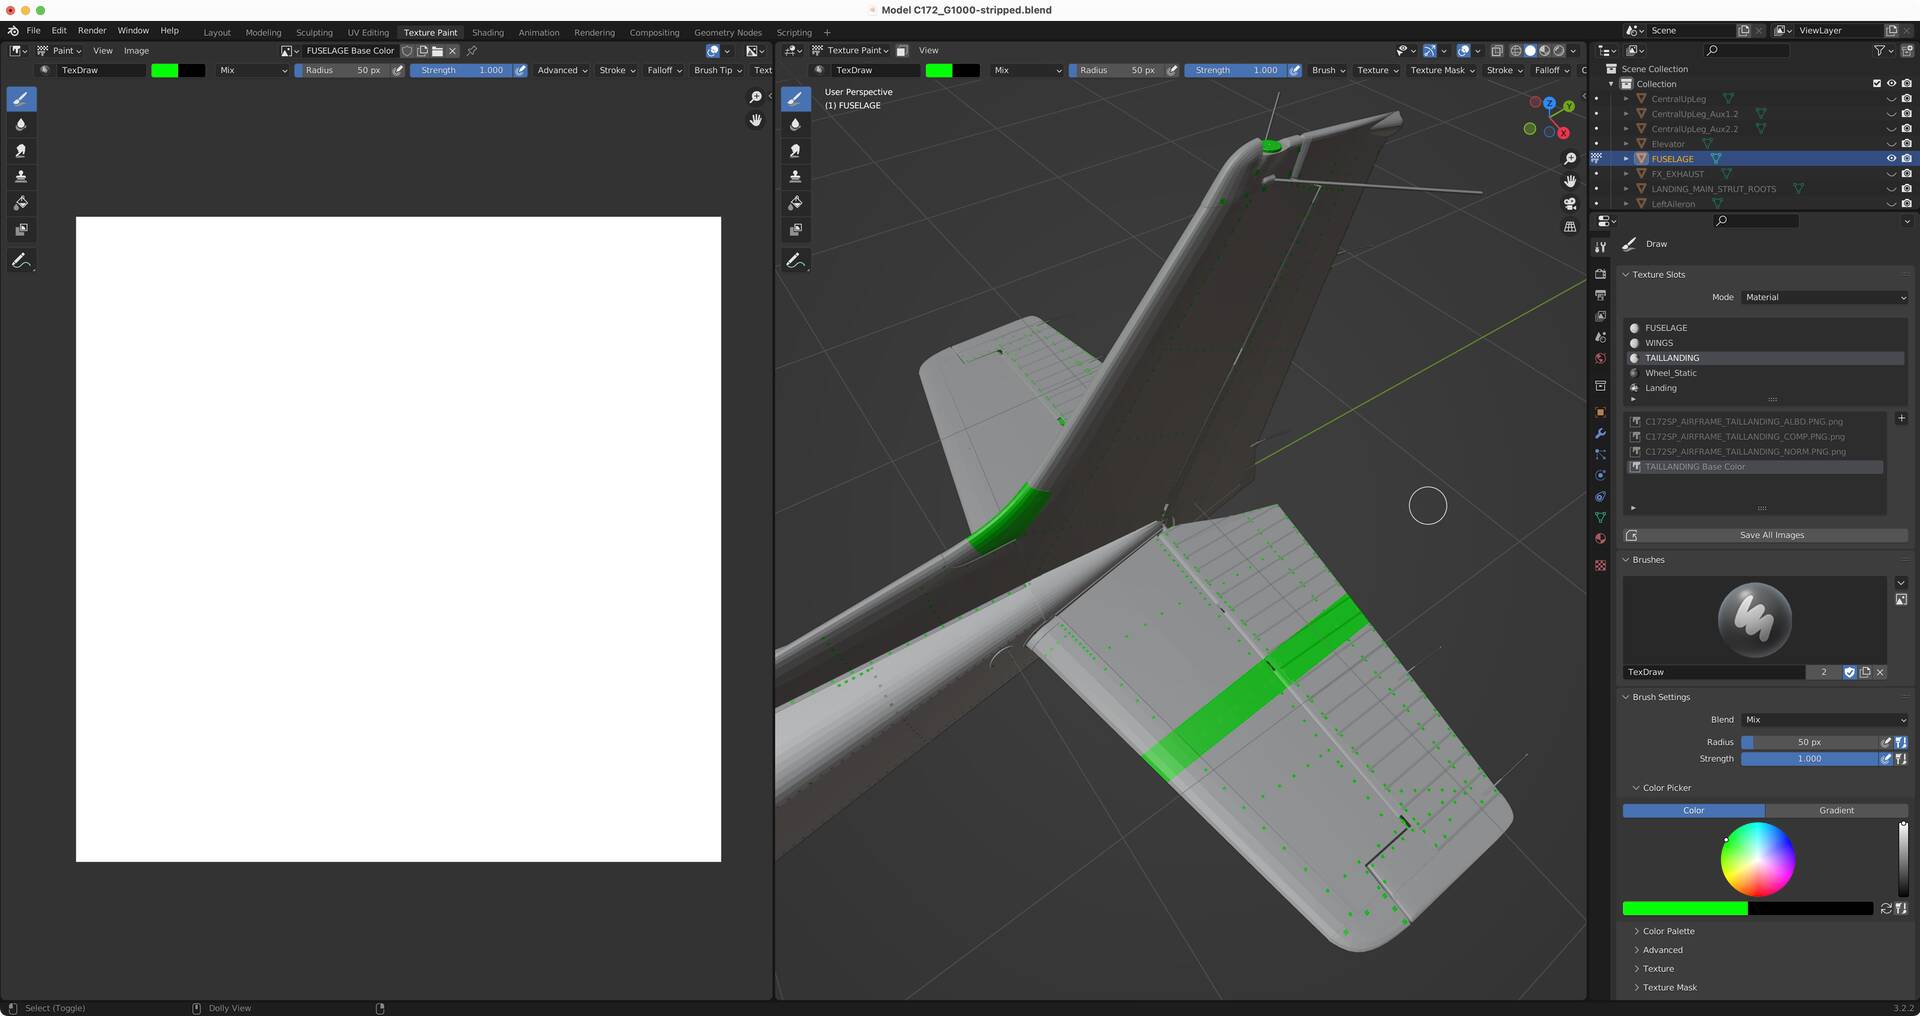This screenshot has width=1920, height=1016.
Task: Disable the Collection checkbox in the outliner
Action: click(x=1878, y=84)
